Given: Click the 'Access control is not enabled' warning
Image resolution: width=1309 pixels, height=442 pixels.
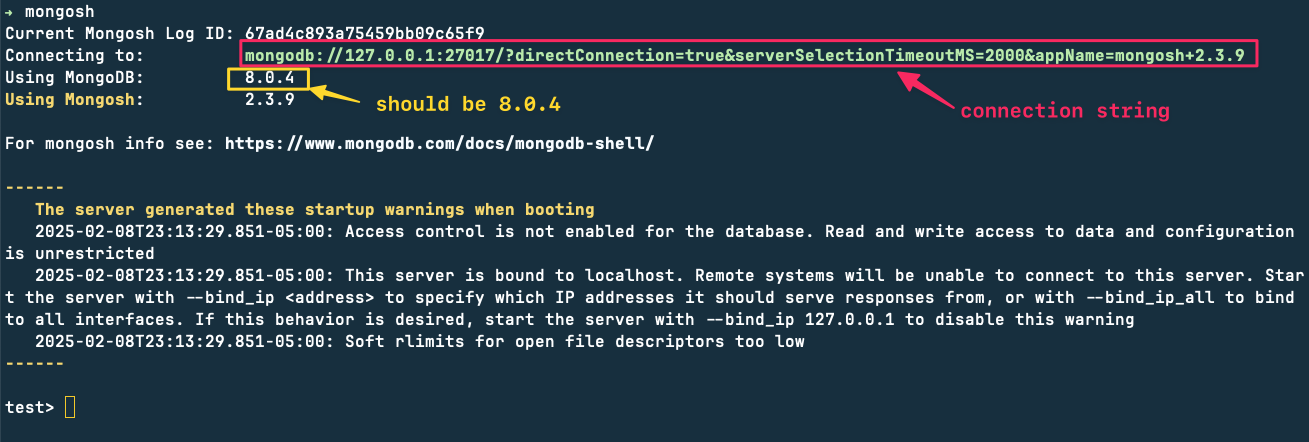Looking at the screenshot, I should pyautogui.click(x=650, y=242).
